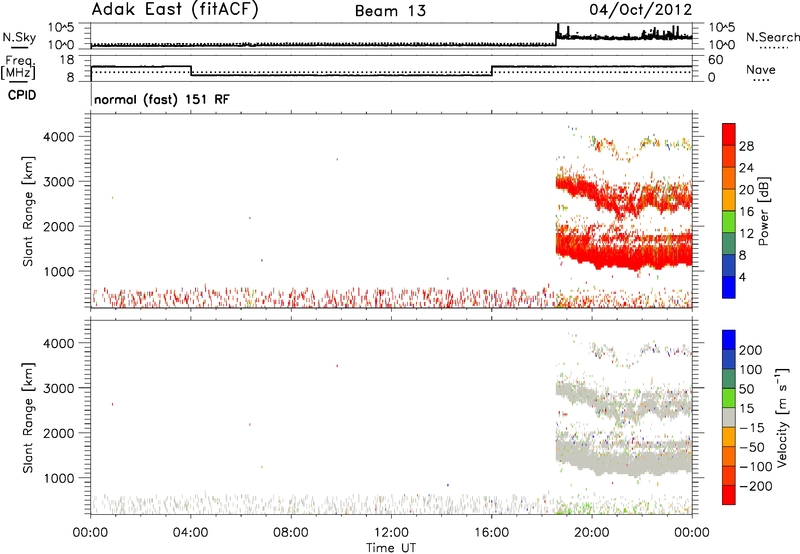Click the "60" tick on Nave axis
This screenshot has width=800, height=554.
(716, 60)
